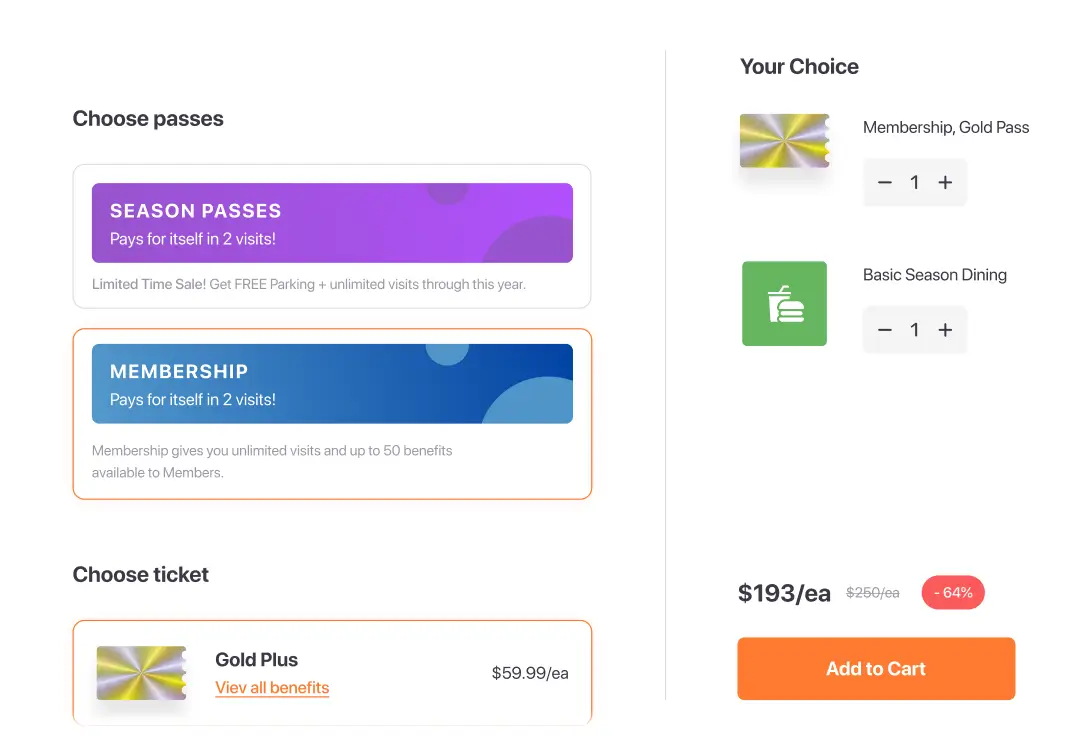Image resolution: width=1088 pixels, height=750 pixels.
Task: Click the Gold Pass ticket image in Your Choice
Action: pos(785,141)
